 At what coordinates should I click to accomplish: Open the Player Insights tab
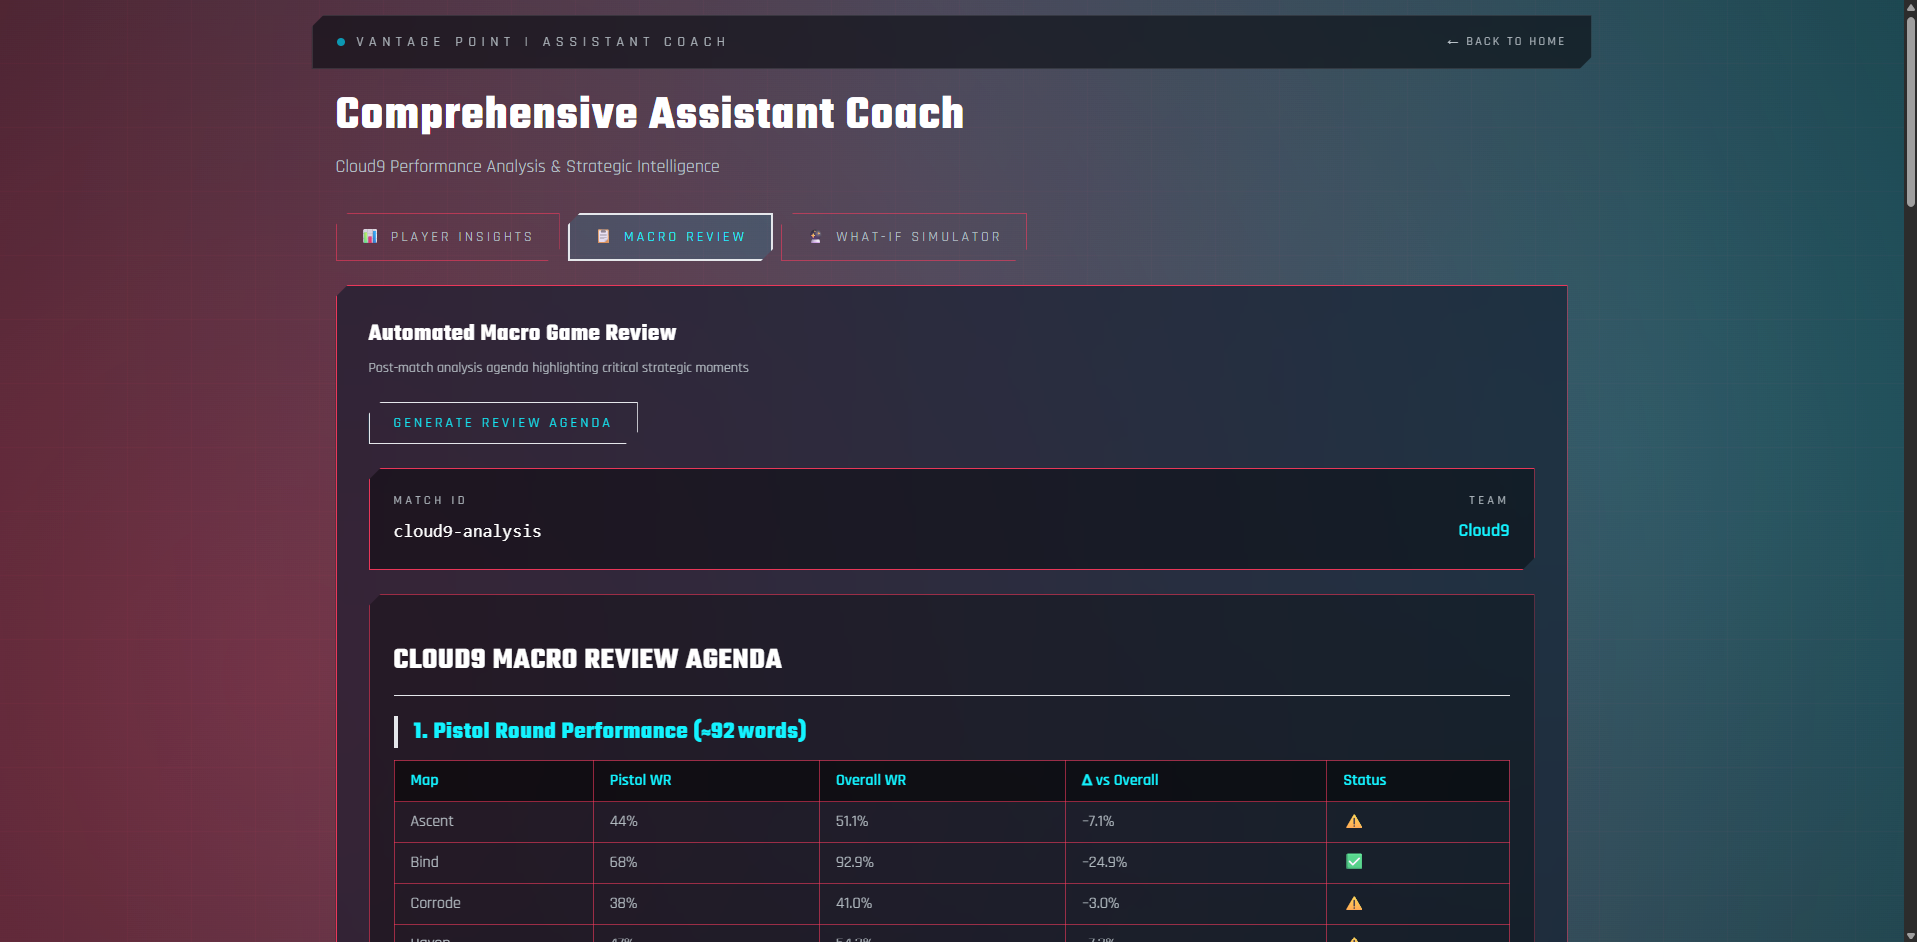(448, 237)
